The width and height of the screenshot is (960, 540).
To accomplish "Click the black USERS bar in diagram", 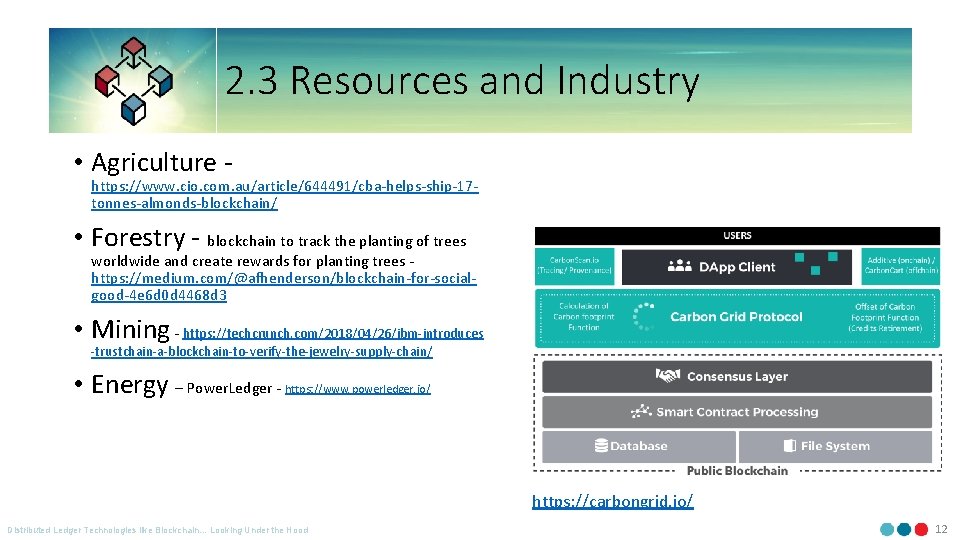I will tap(737, 236).
